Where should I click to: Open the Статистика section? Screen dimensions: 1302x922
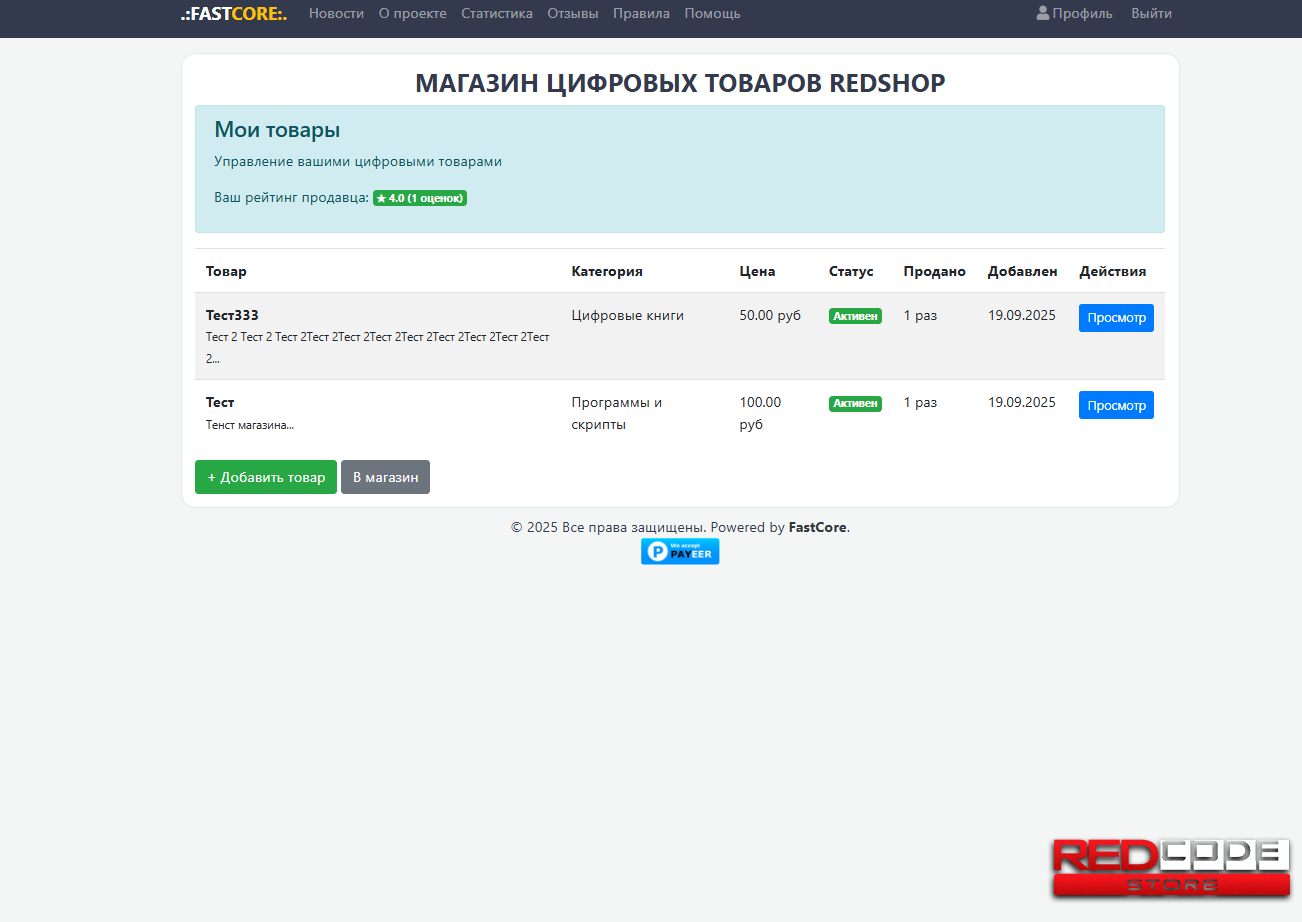point(497,14)
